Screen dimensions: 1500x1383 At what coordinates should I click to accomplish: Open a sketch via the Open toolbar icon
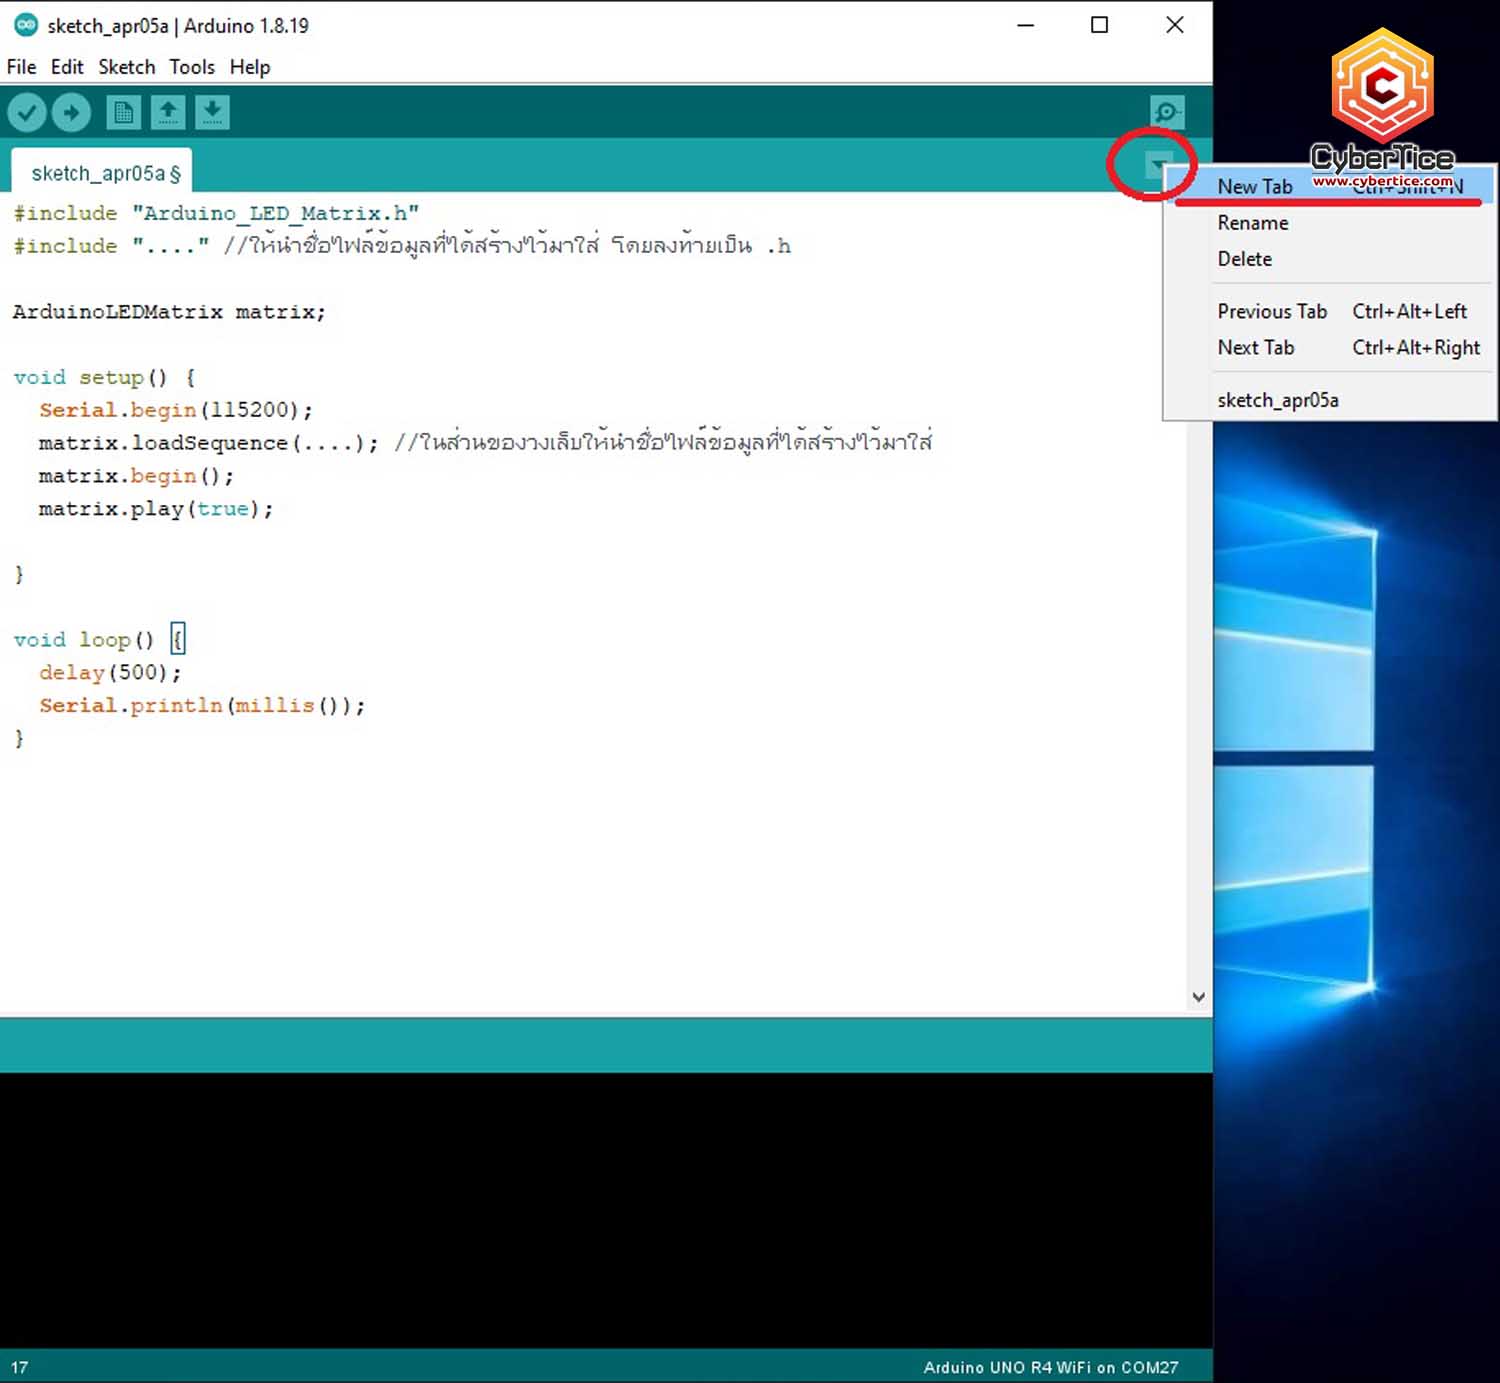(168, 112)
